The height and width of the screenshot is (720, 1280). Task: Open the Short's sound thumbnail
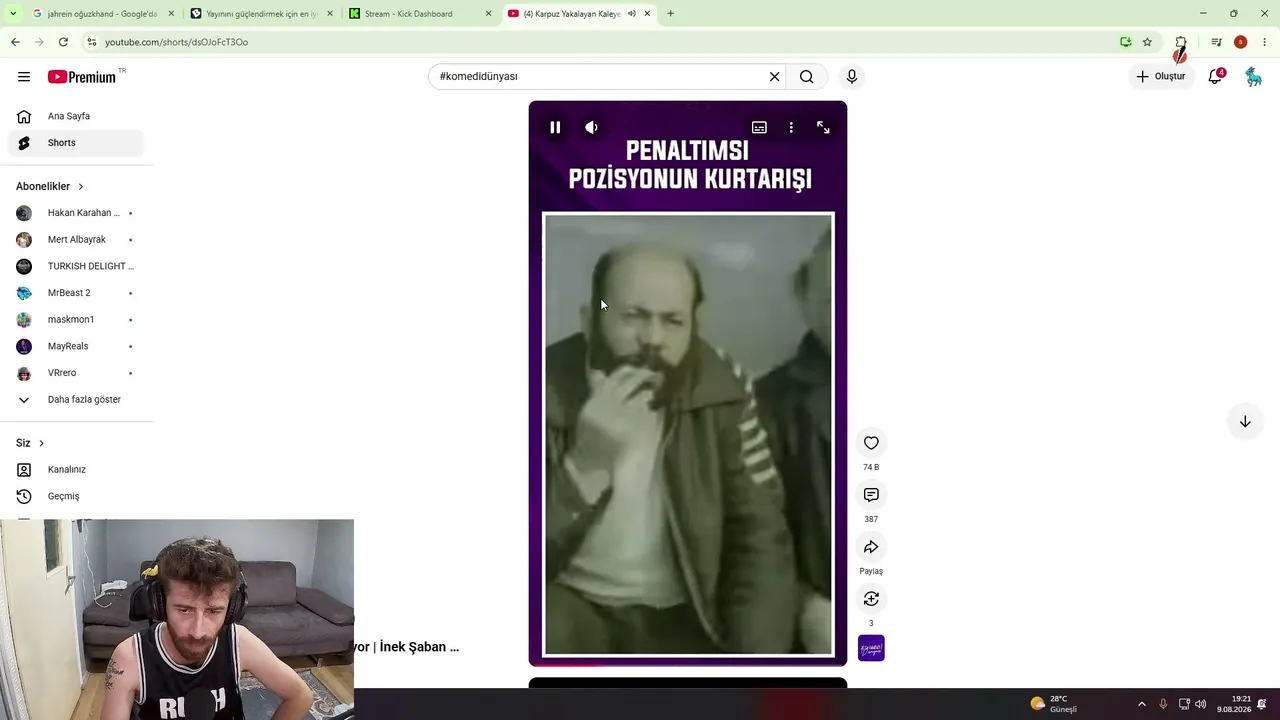tap(871, 648)
